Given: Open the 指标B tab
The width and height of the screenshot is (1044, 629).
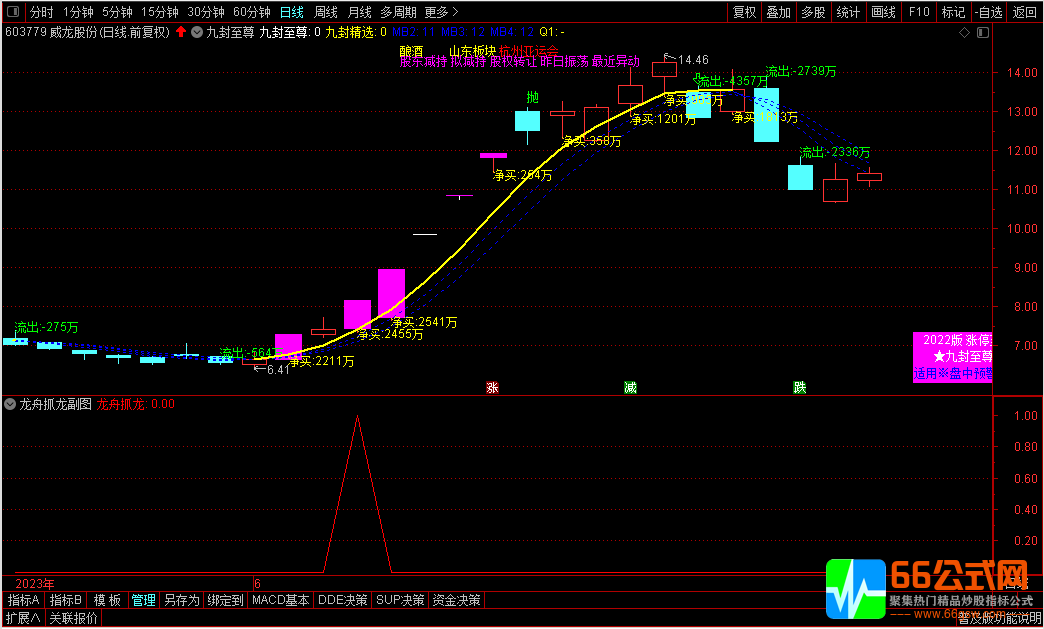Looking at the screenshot, I should [66, 600].
